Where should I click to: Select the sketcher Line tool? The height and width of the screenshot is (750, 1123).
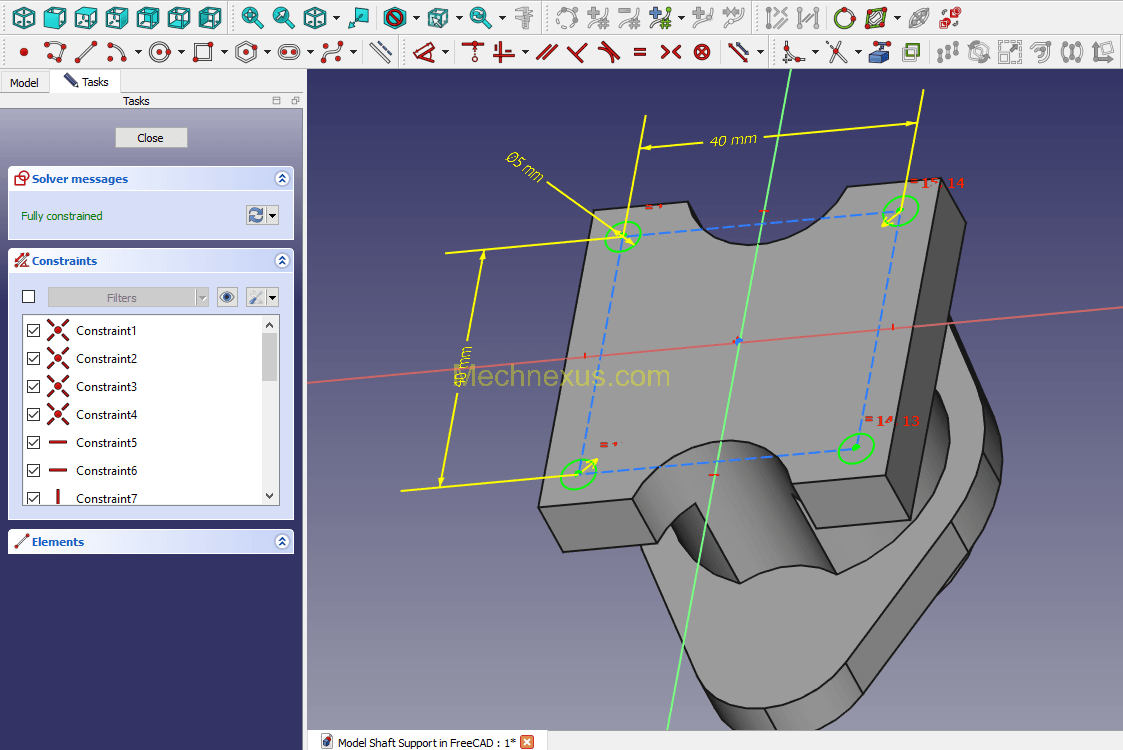[x=86, y=52]
